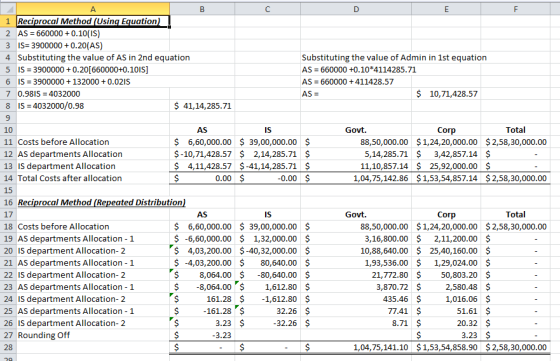Screen dimensions: 560x361
Task: Click 'AS' header in row 10
Action: (x=202, y=130)
